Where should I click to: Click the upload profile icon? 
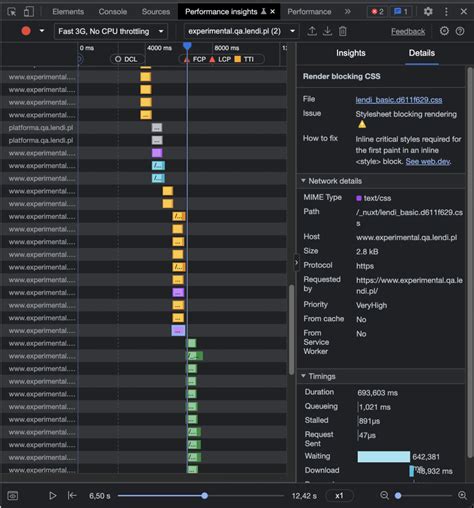coord(312,31)
